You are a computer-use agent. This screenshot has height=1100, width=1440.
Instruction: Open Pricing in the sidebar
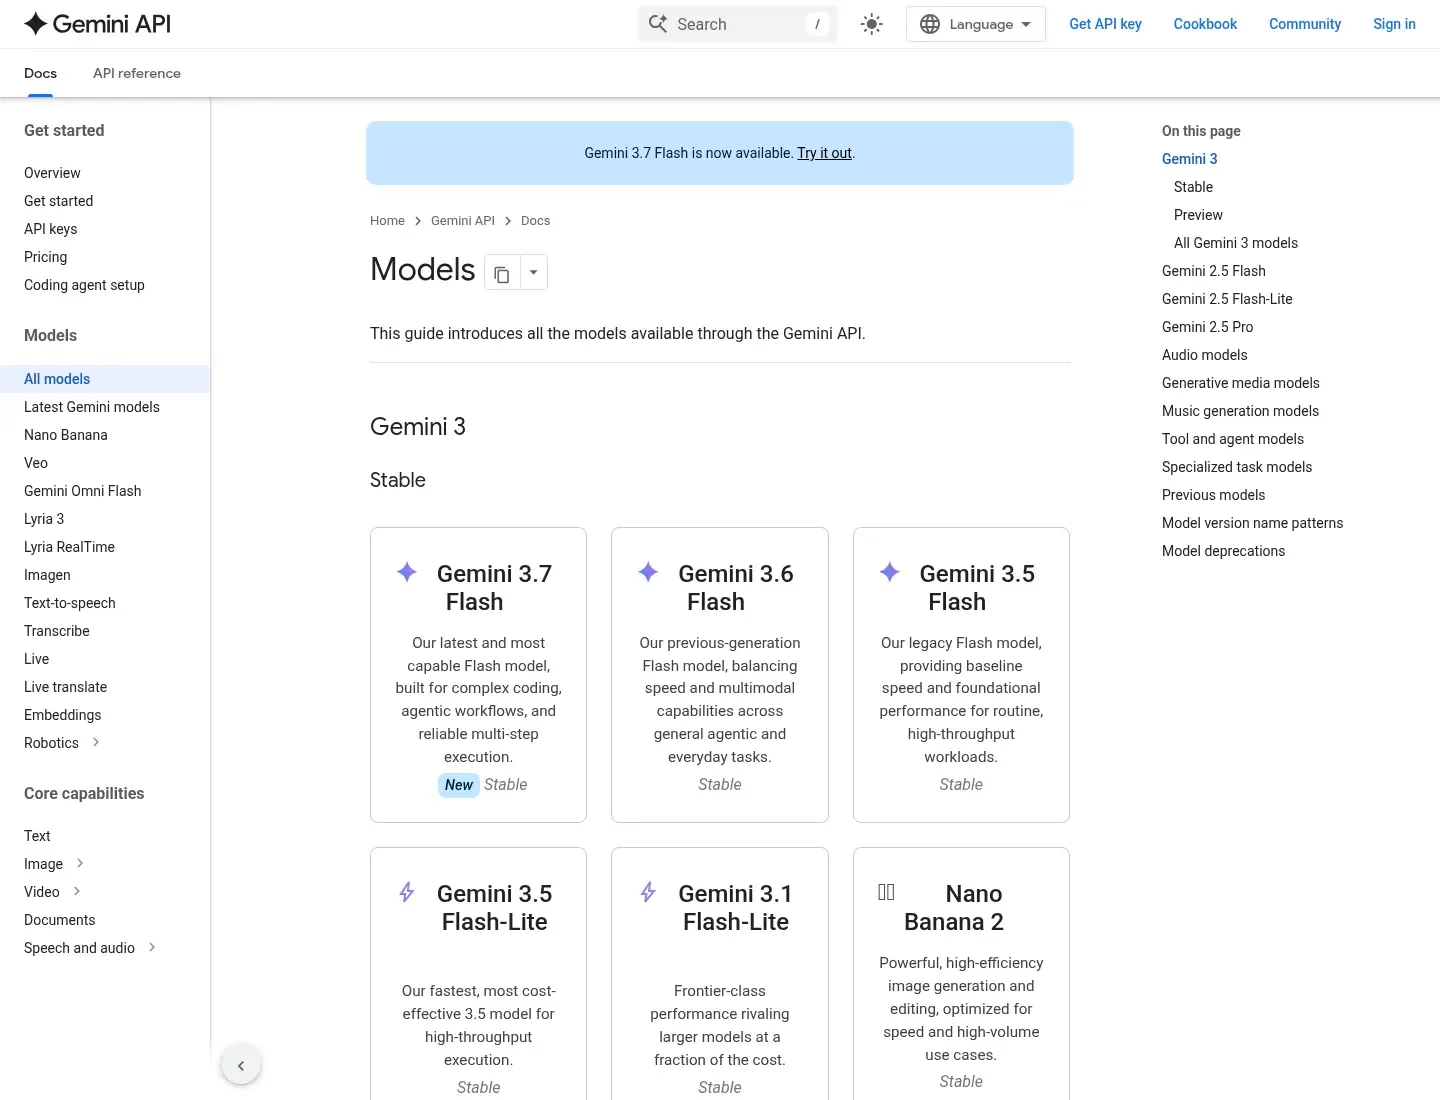click(x=45, y=257)
